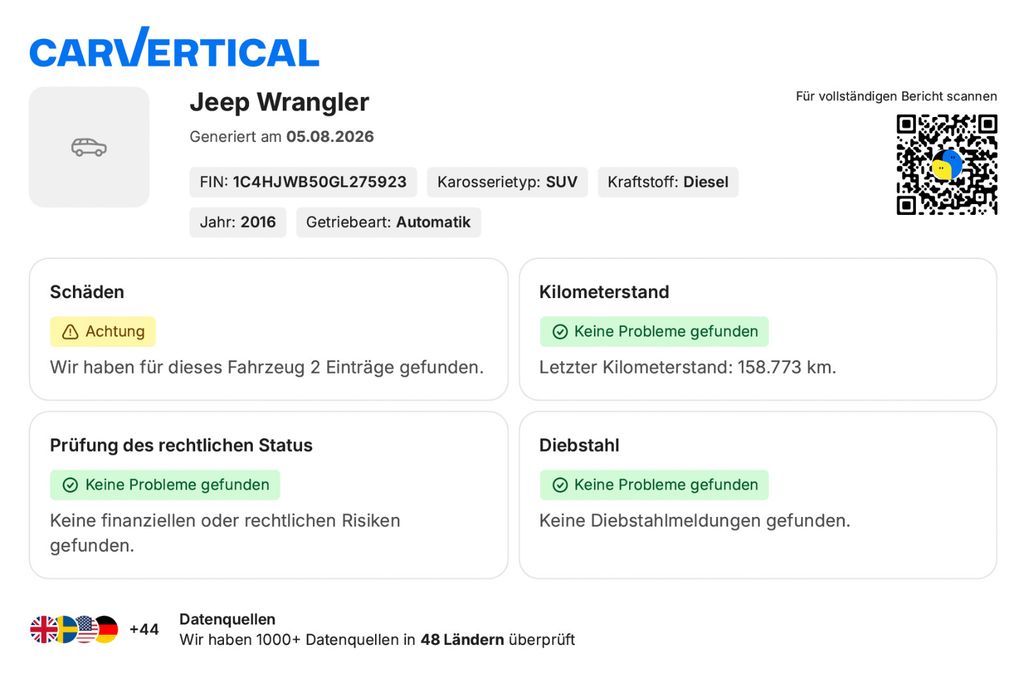Click the yellow warning triangle icon
The width and height of the screenshot is (1024, 673).
pyautogui.click(x=70, y=332)
